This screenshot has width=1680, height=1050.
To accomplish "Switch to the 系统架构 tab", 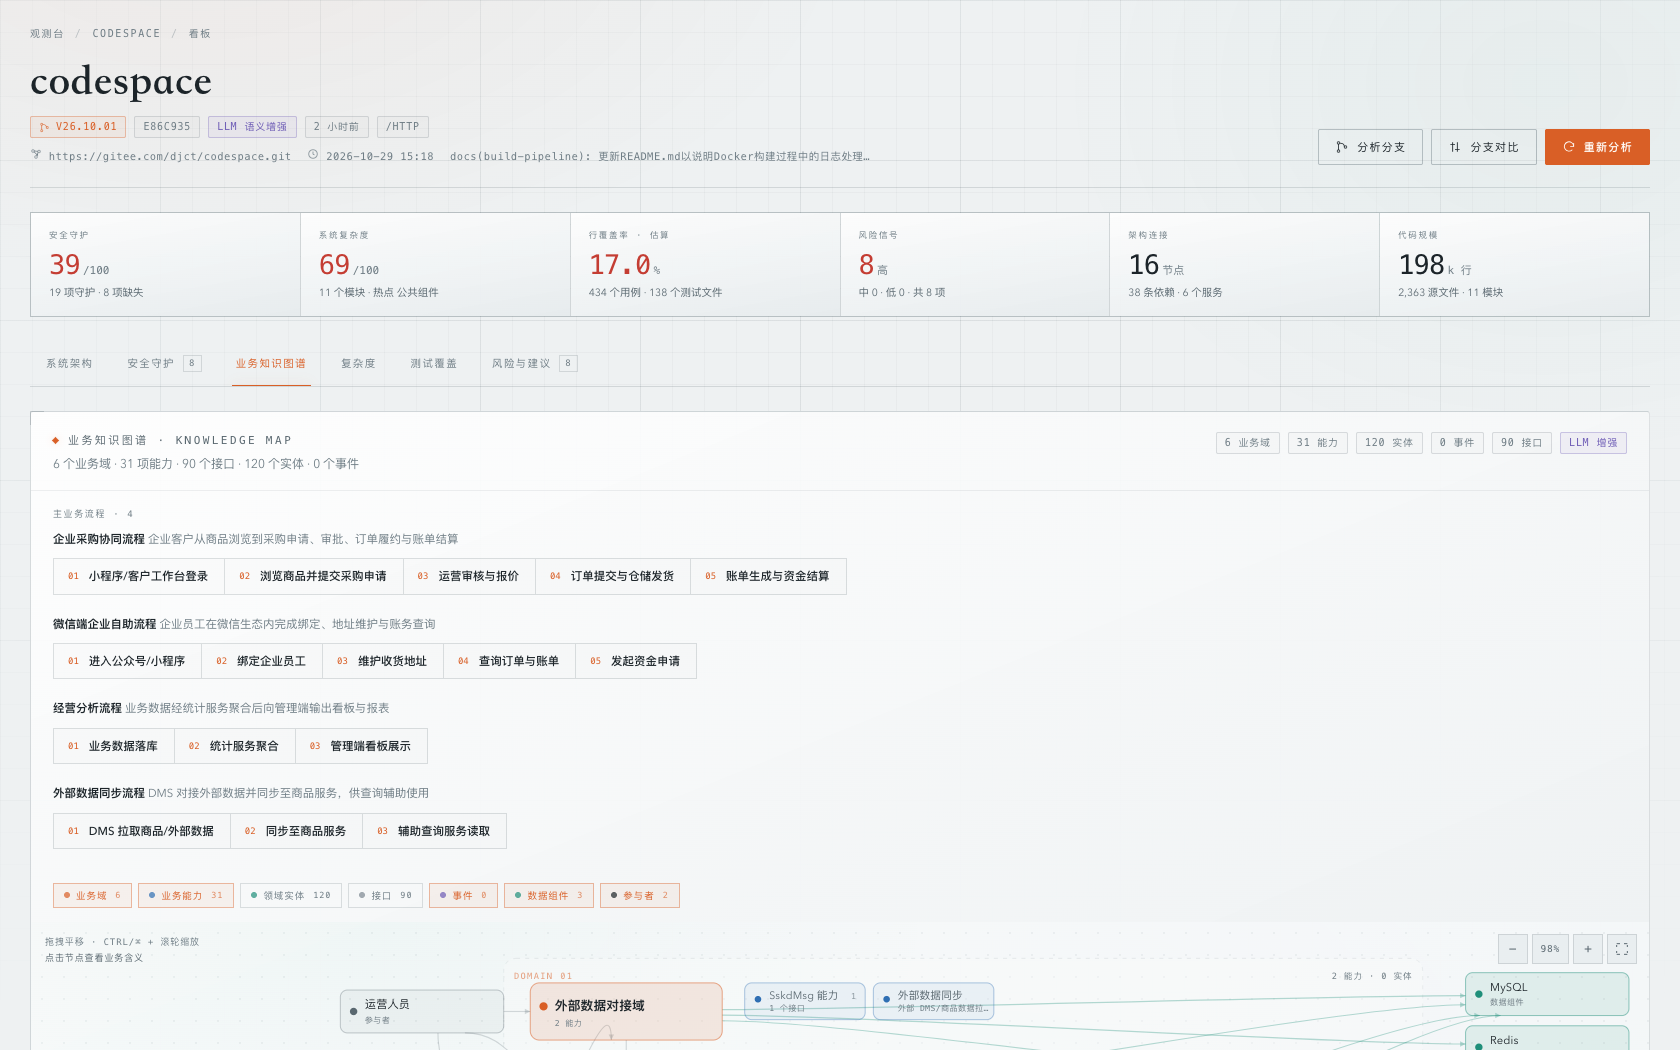I will coord(69,364).
